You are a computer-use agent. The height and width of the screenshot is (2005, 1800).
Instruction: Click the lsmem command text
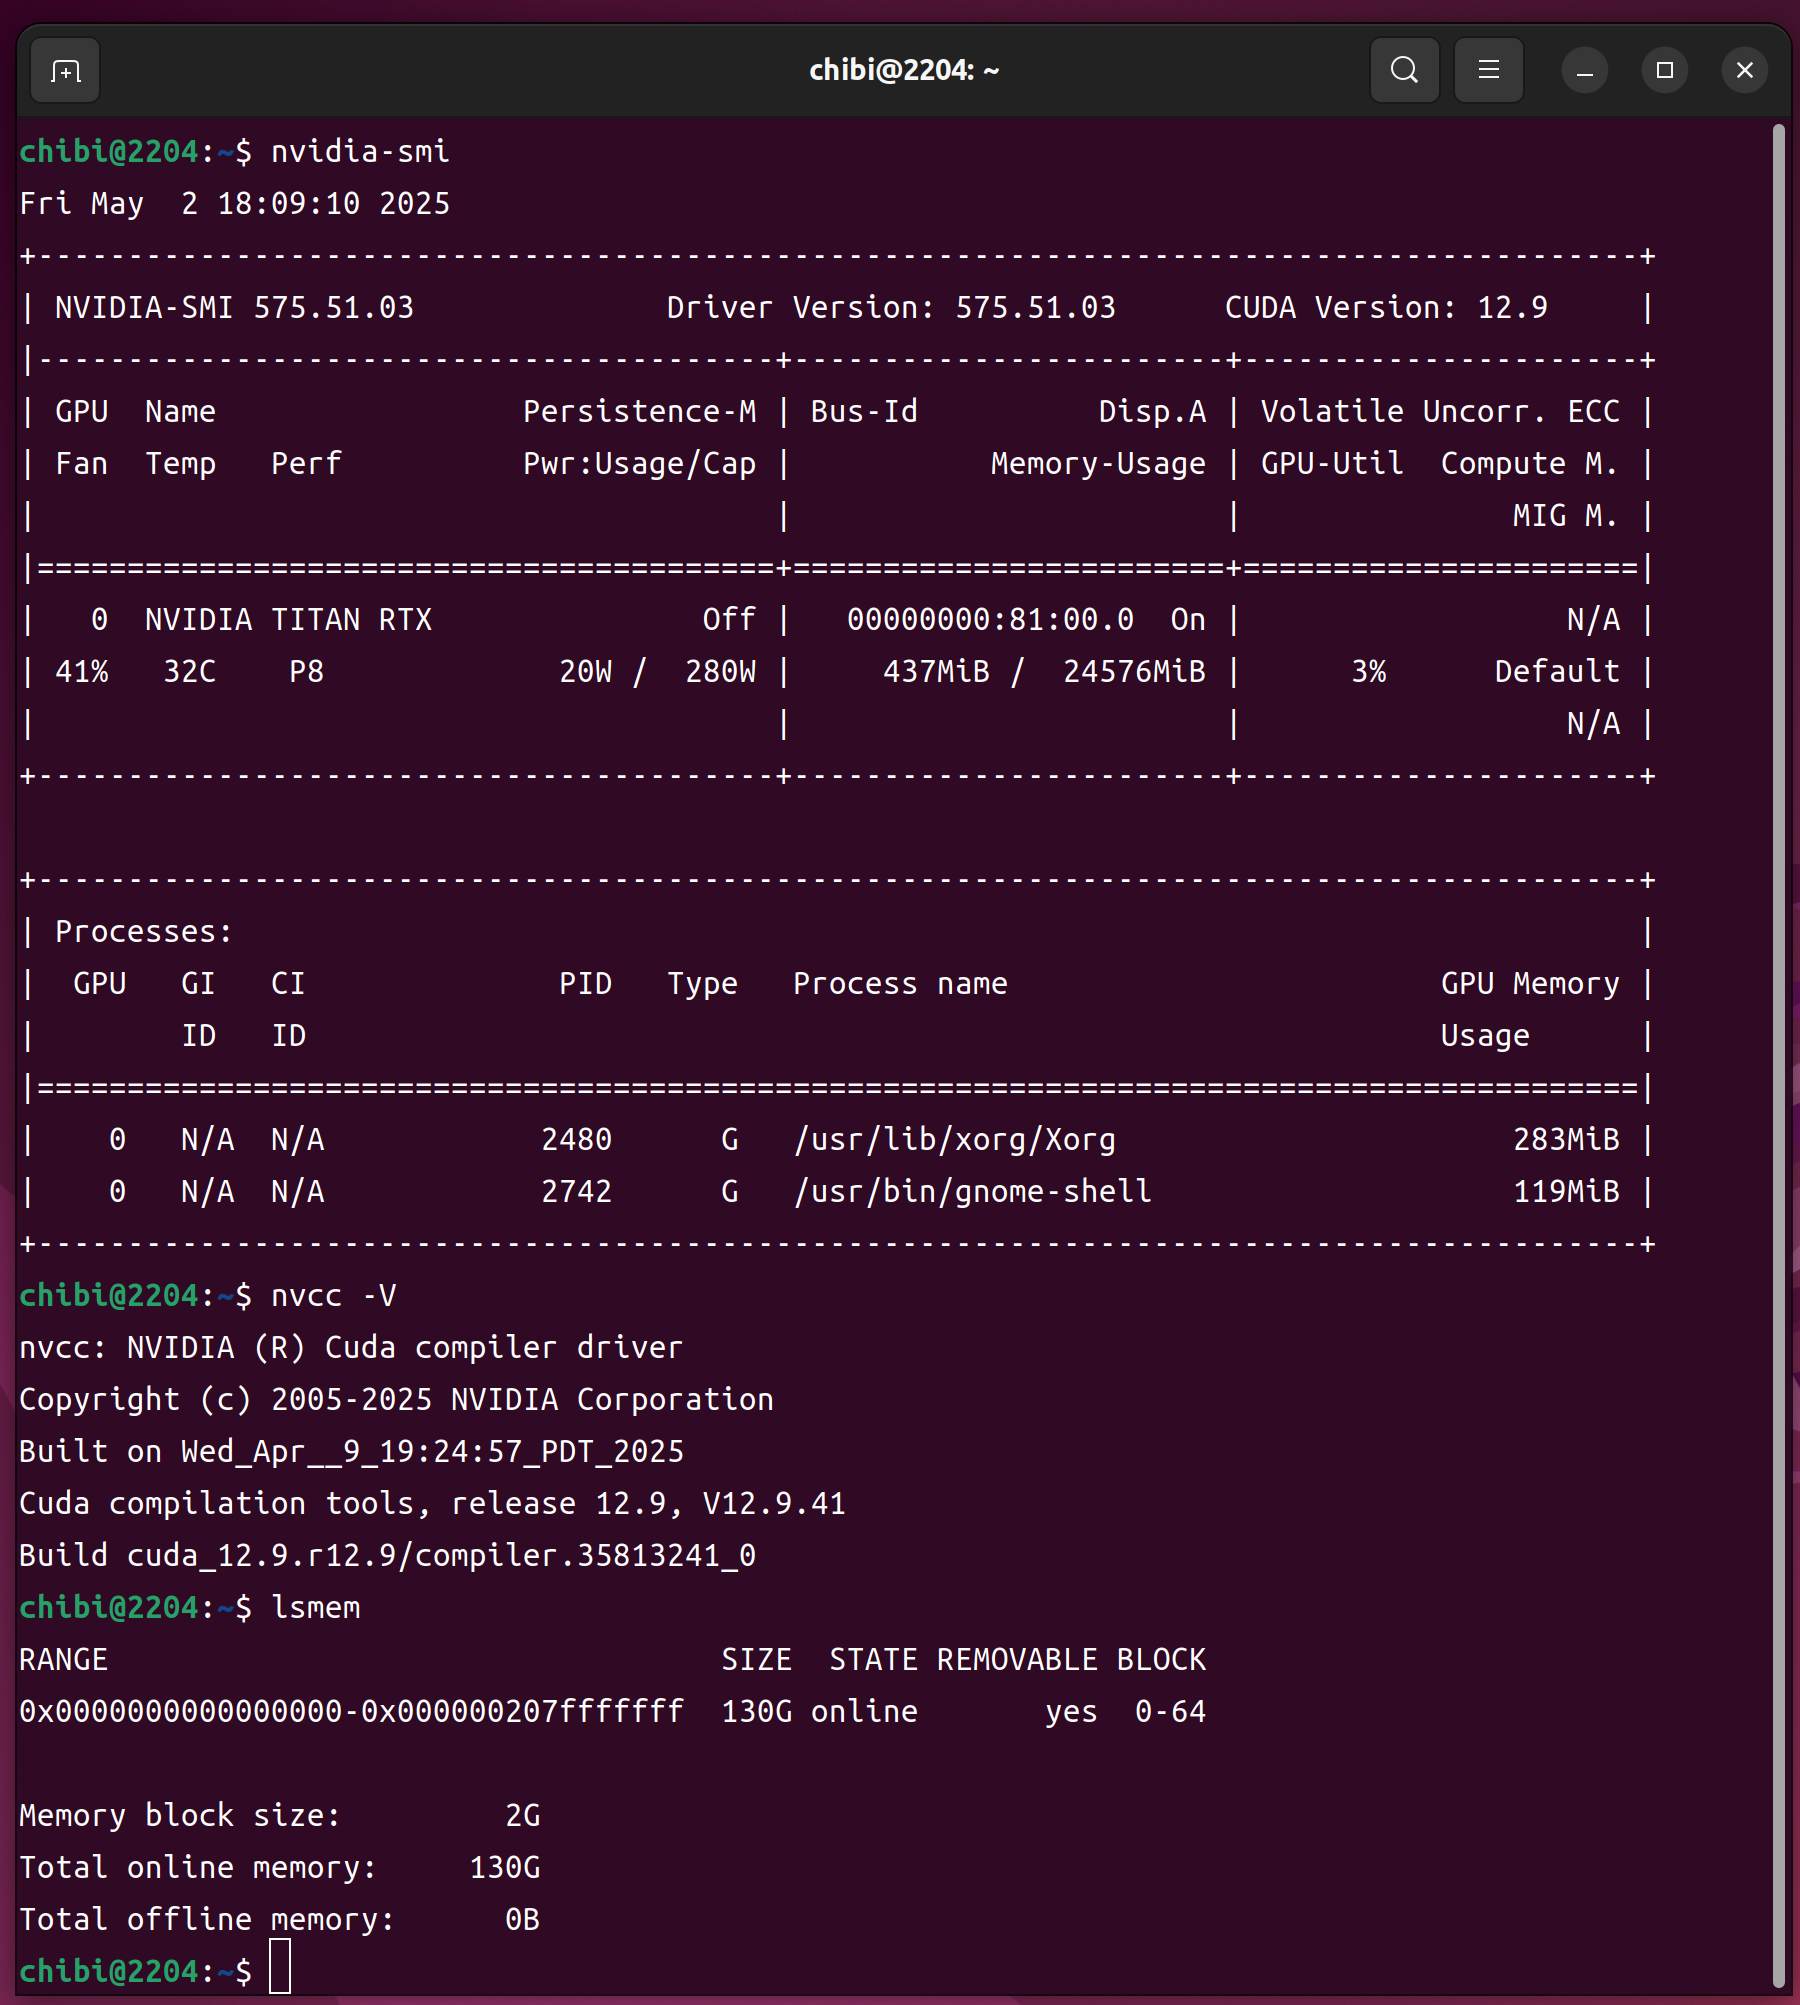coord(316,1608)
